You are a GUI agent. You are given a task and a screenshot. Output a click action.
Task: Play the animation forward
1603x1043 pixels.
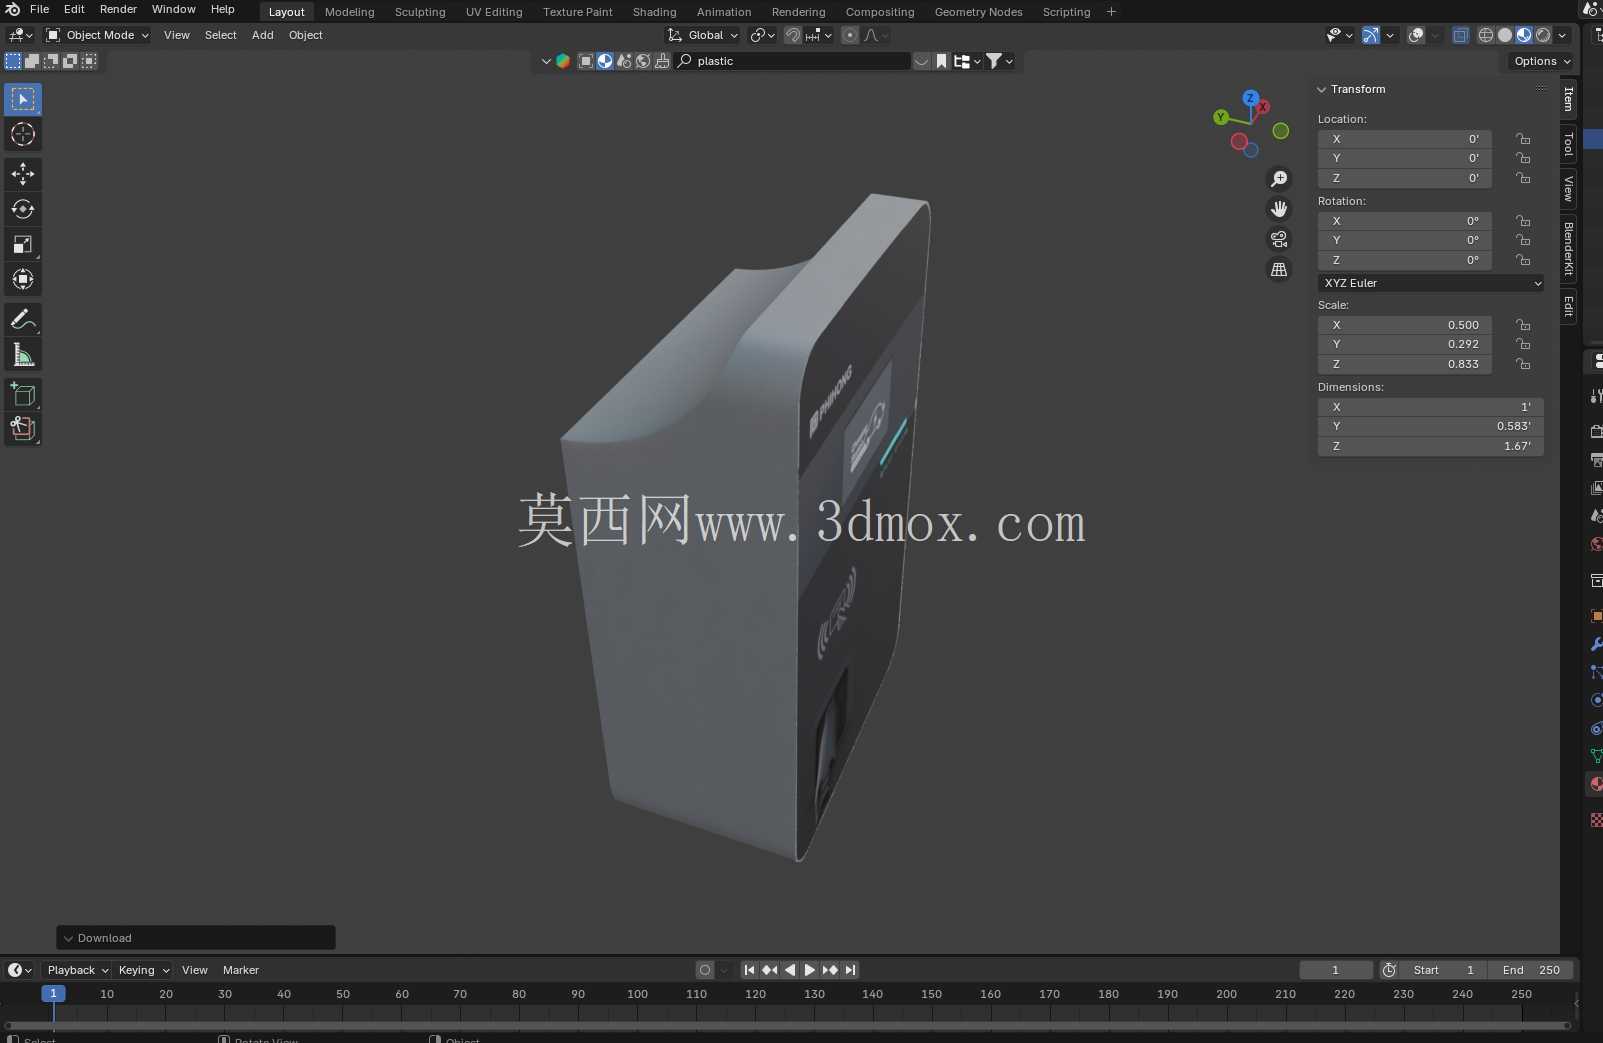tap(809, 970)
